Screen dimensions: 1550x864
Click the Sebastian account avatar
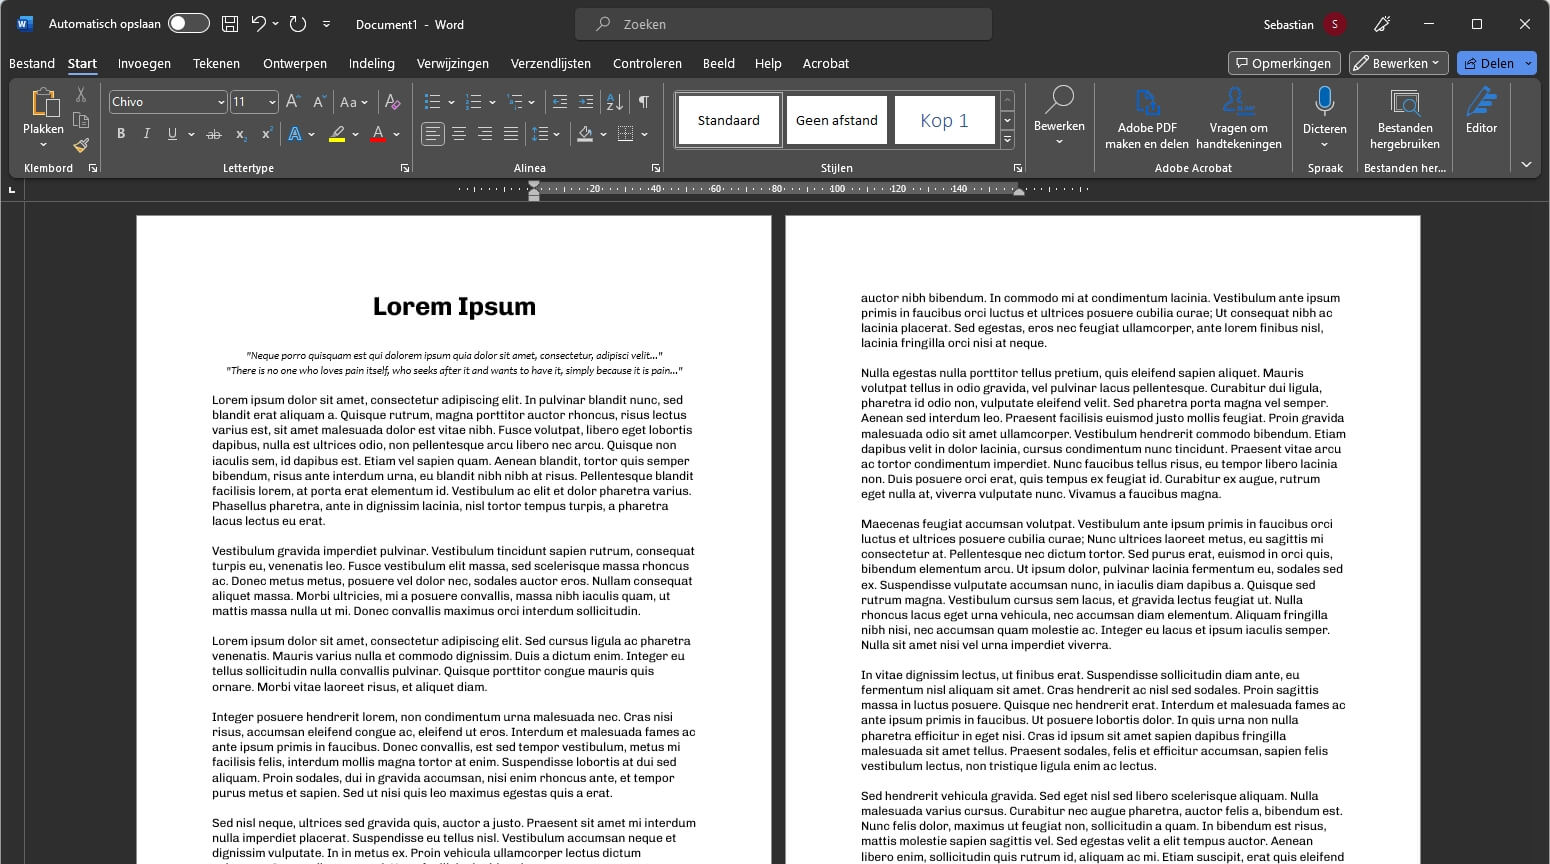click(x=1335, y=24)
